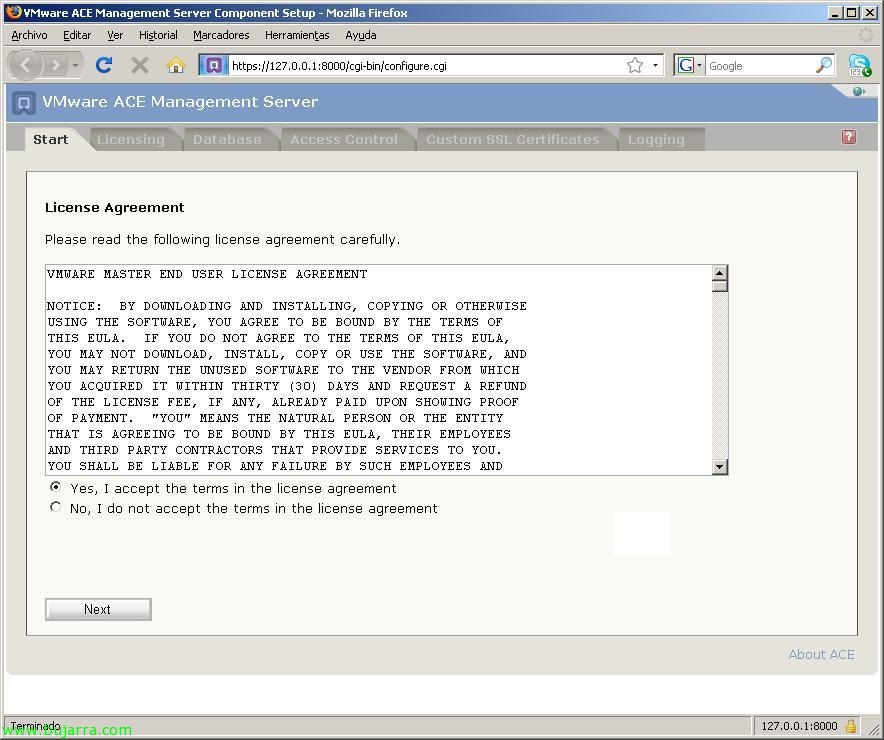This screenshot has width=884, height=740.
Task: Click the browser Back arrow button
Action: point(25,65)
